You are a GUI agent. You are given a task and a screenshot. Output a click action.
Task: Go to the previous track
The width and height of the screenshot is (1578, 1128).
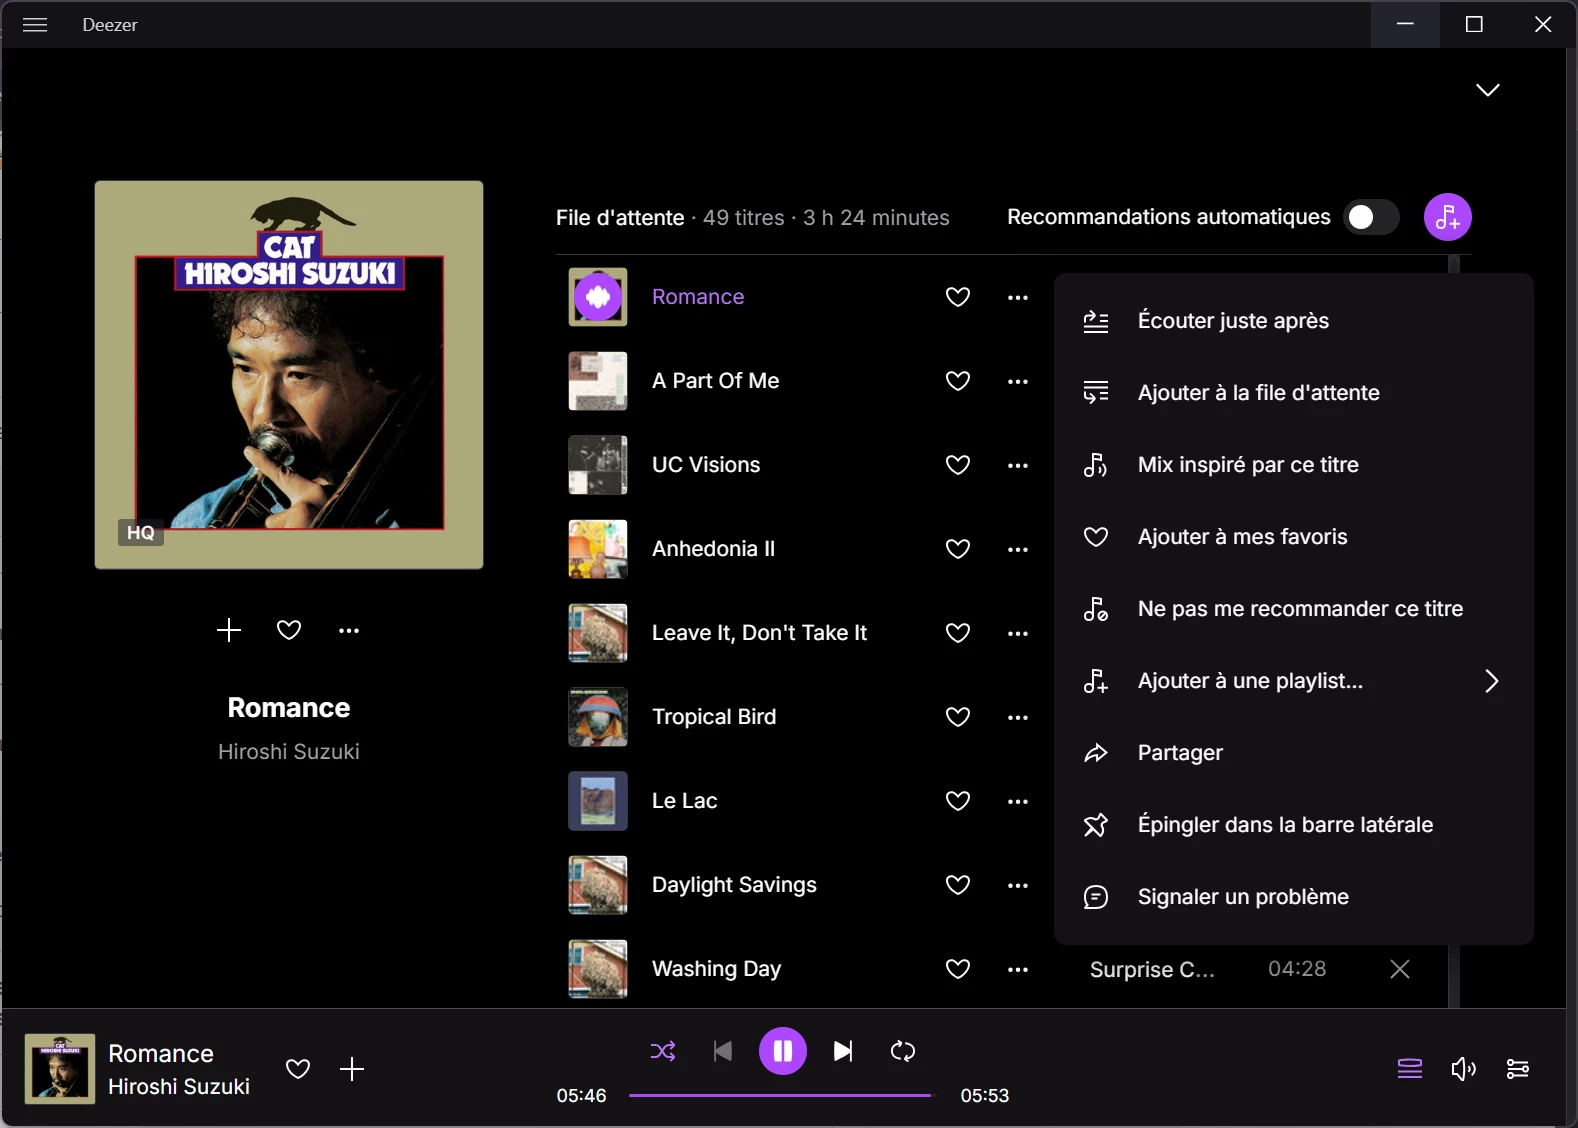click(x=723, y=1051)
